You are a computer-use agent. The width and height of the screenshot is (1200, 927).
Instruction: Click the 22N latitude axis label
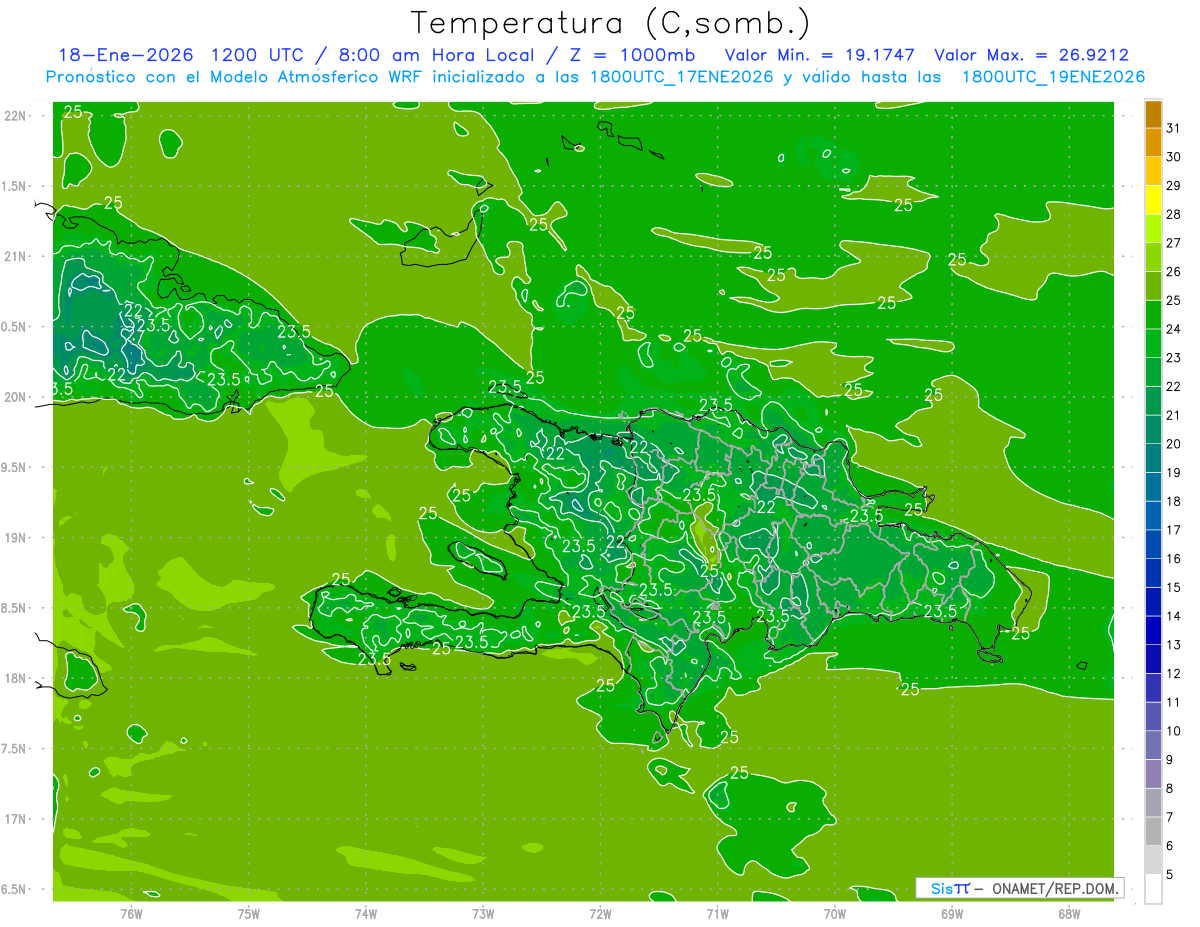click(15, 116)
